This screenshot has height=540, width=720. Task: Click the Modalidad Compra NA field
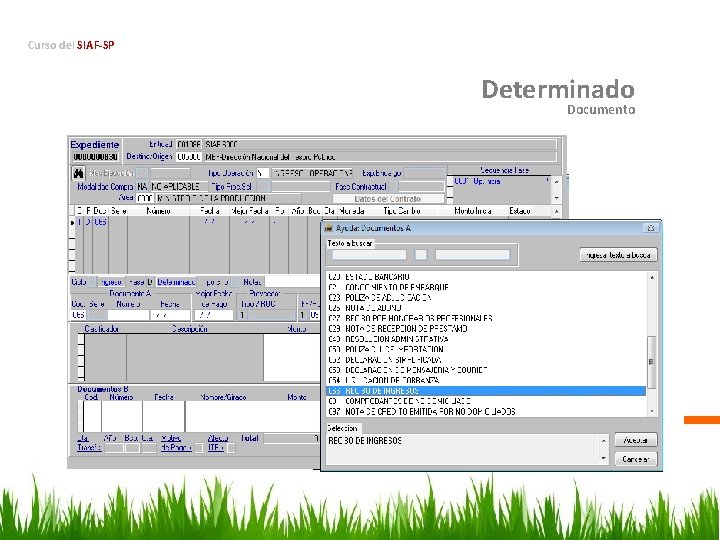coord(141,186)
